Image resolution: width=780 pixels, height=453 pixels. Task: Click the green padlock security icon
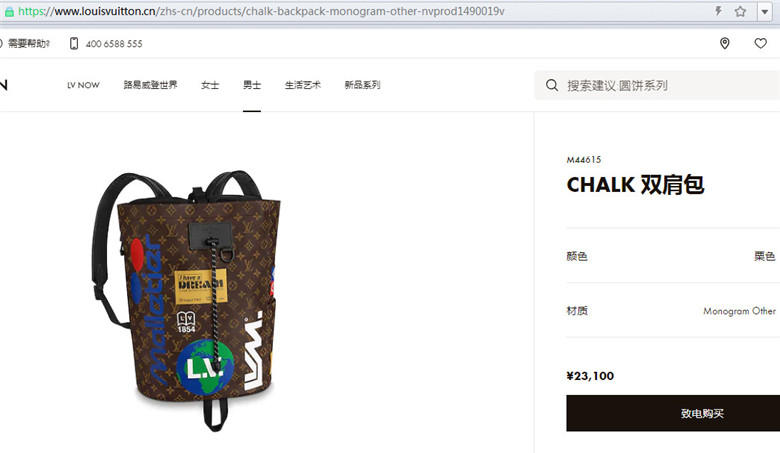coord(9,11)
